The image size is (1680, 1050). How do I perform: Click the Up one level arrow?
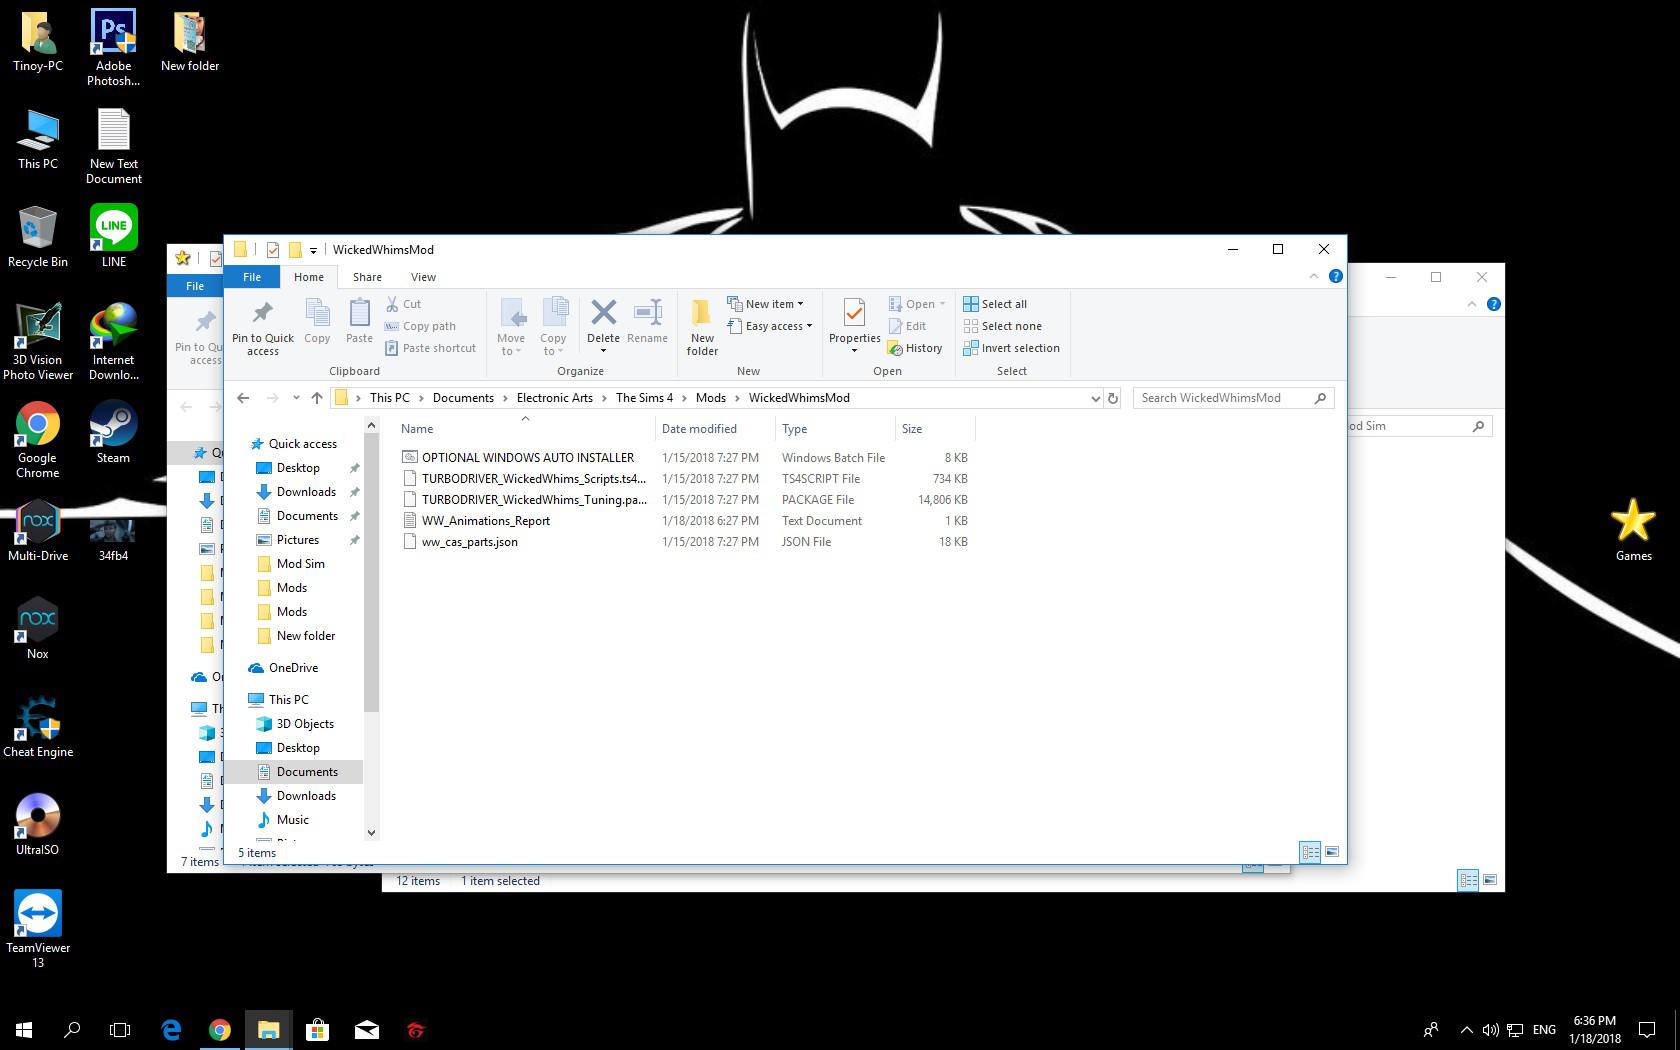[317, 398]
